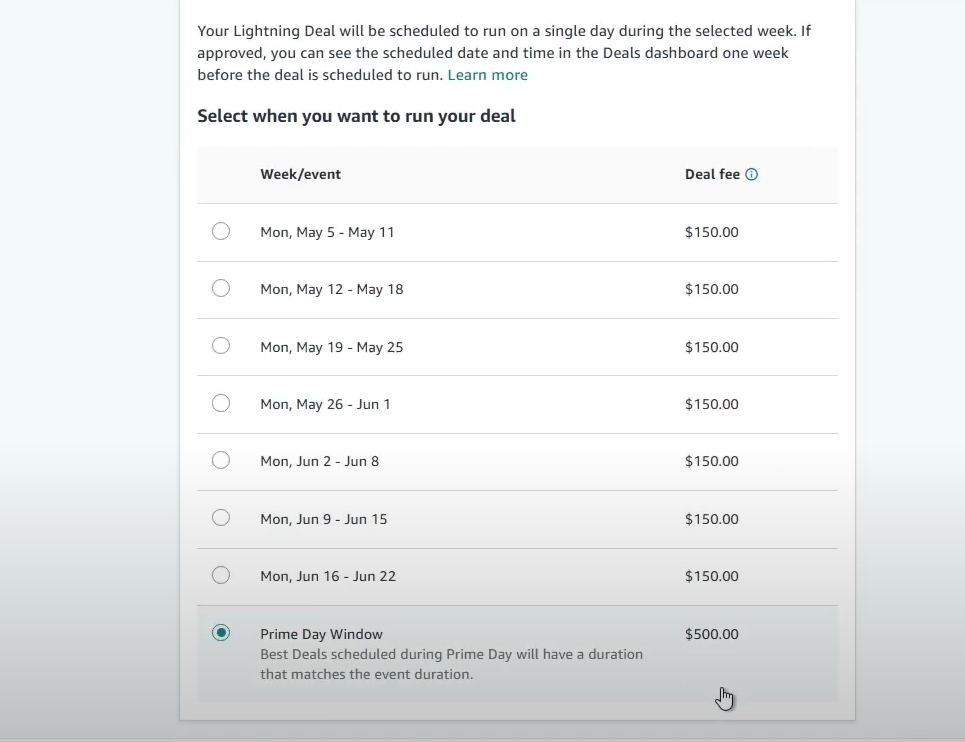This screenshot has width=965, height=742.
Task: Click the Mon, May 5 - May 11 label
Action: 327,232
